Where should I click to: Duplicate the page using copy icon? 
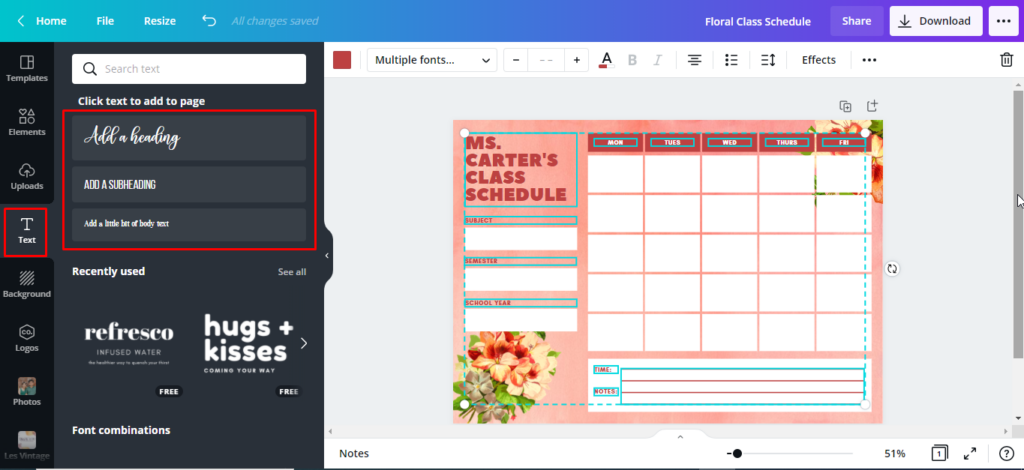(845, 106)
